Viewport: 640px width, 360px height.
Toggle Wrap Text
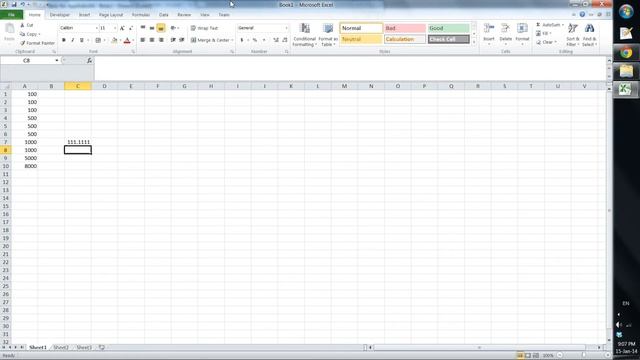click(204, 28)
